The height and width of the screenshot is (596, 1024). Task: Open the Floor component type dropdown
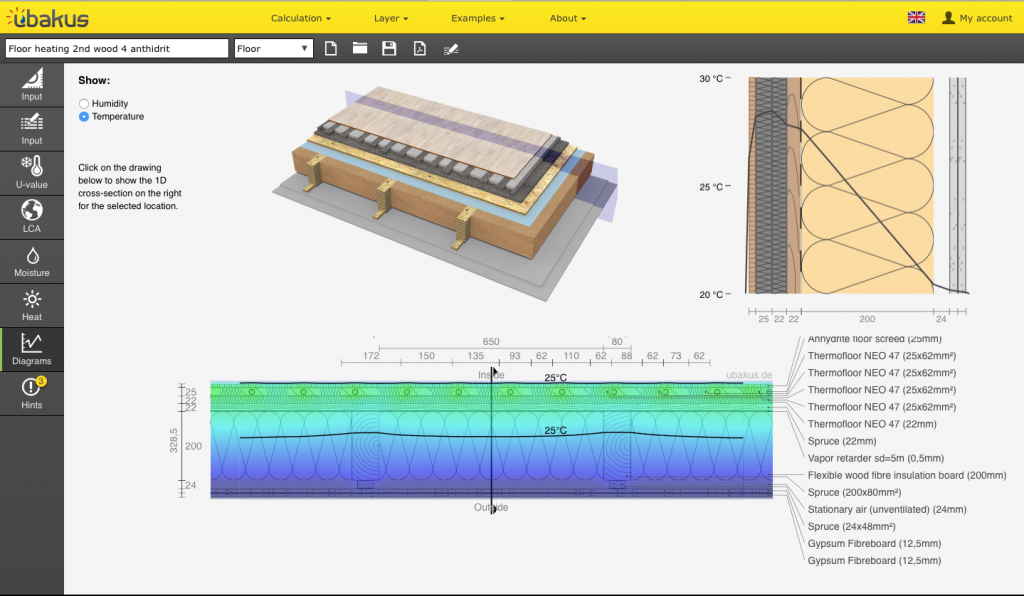click(273, 48)
